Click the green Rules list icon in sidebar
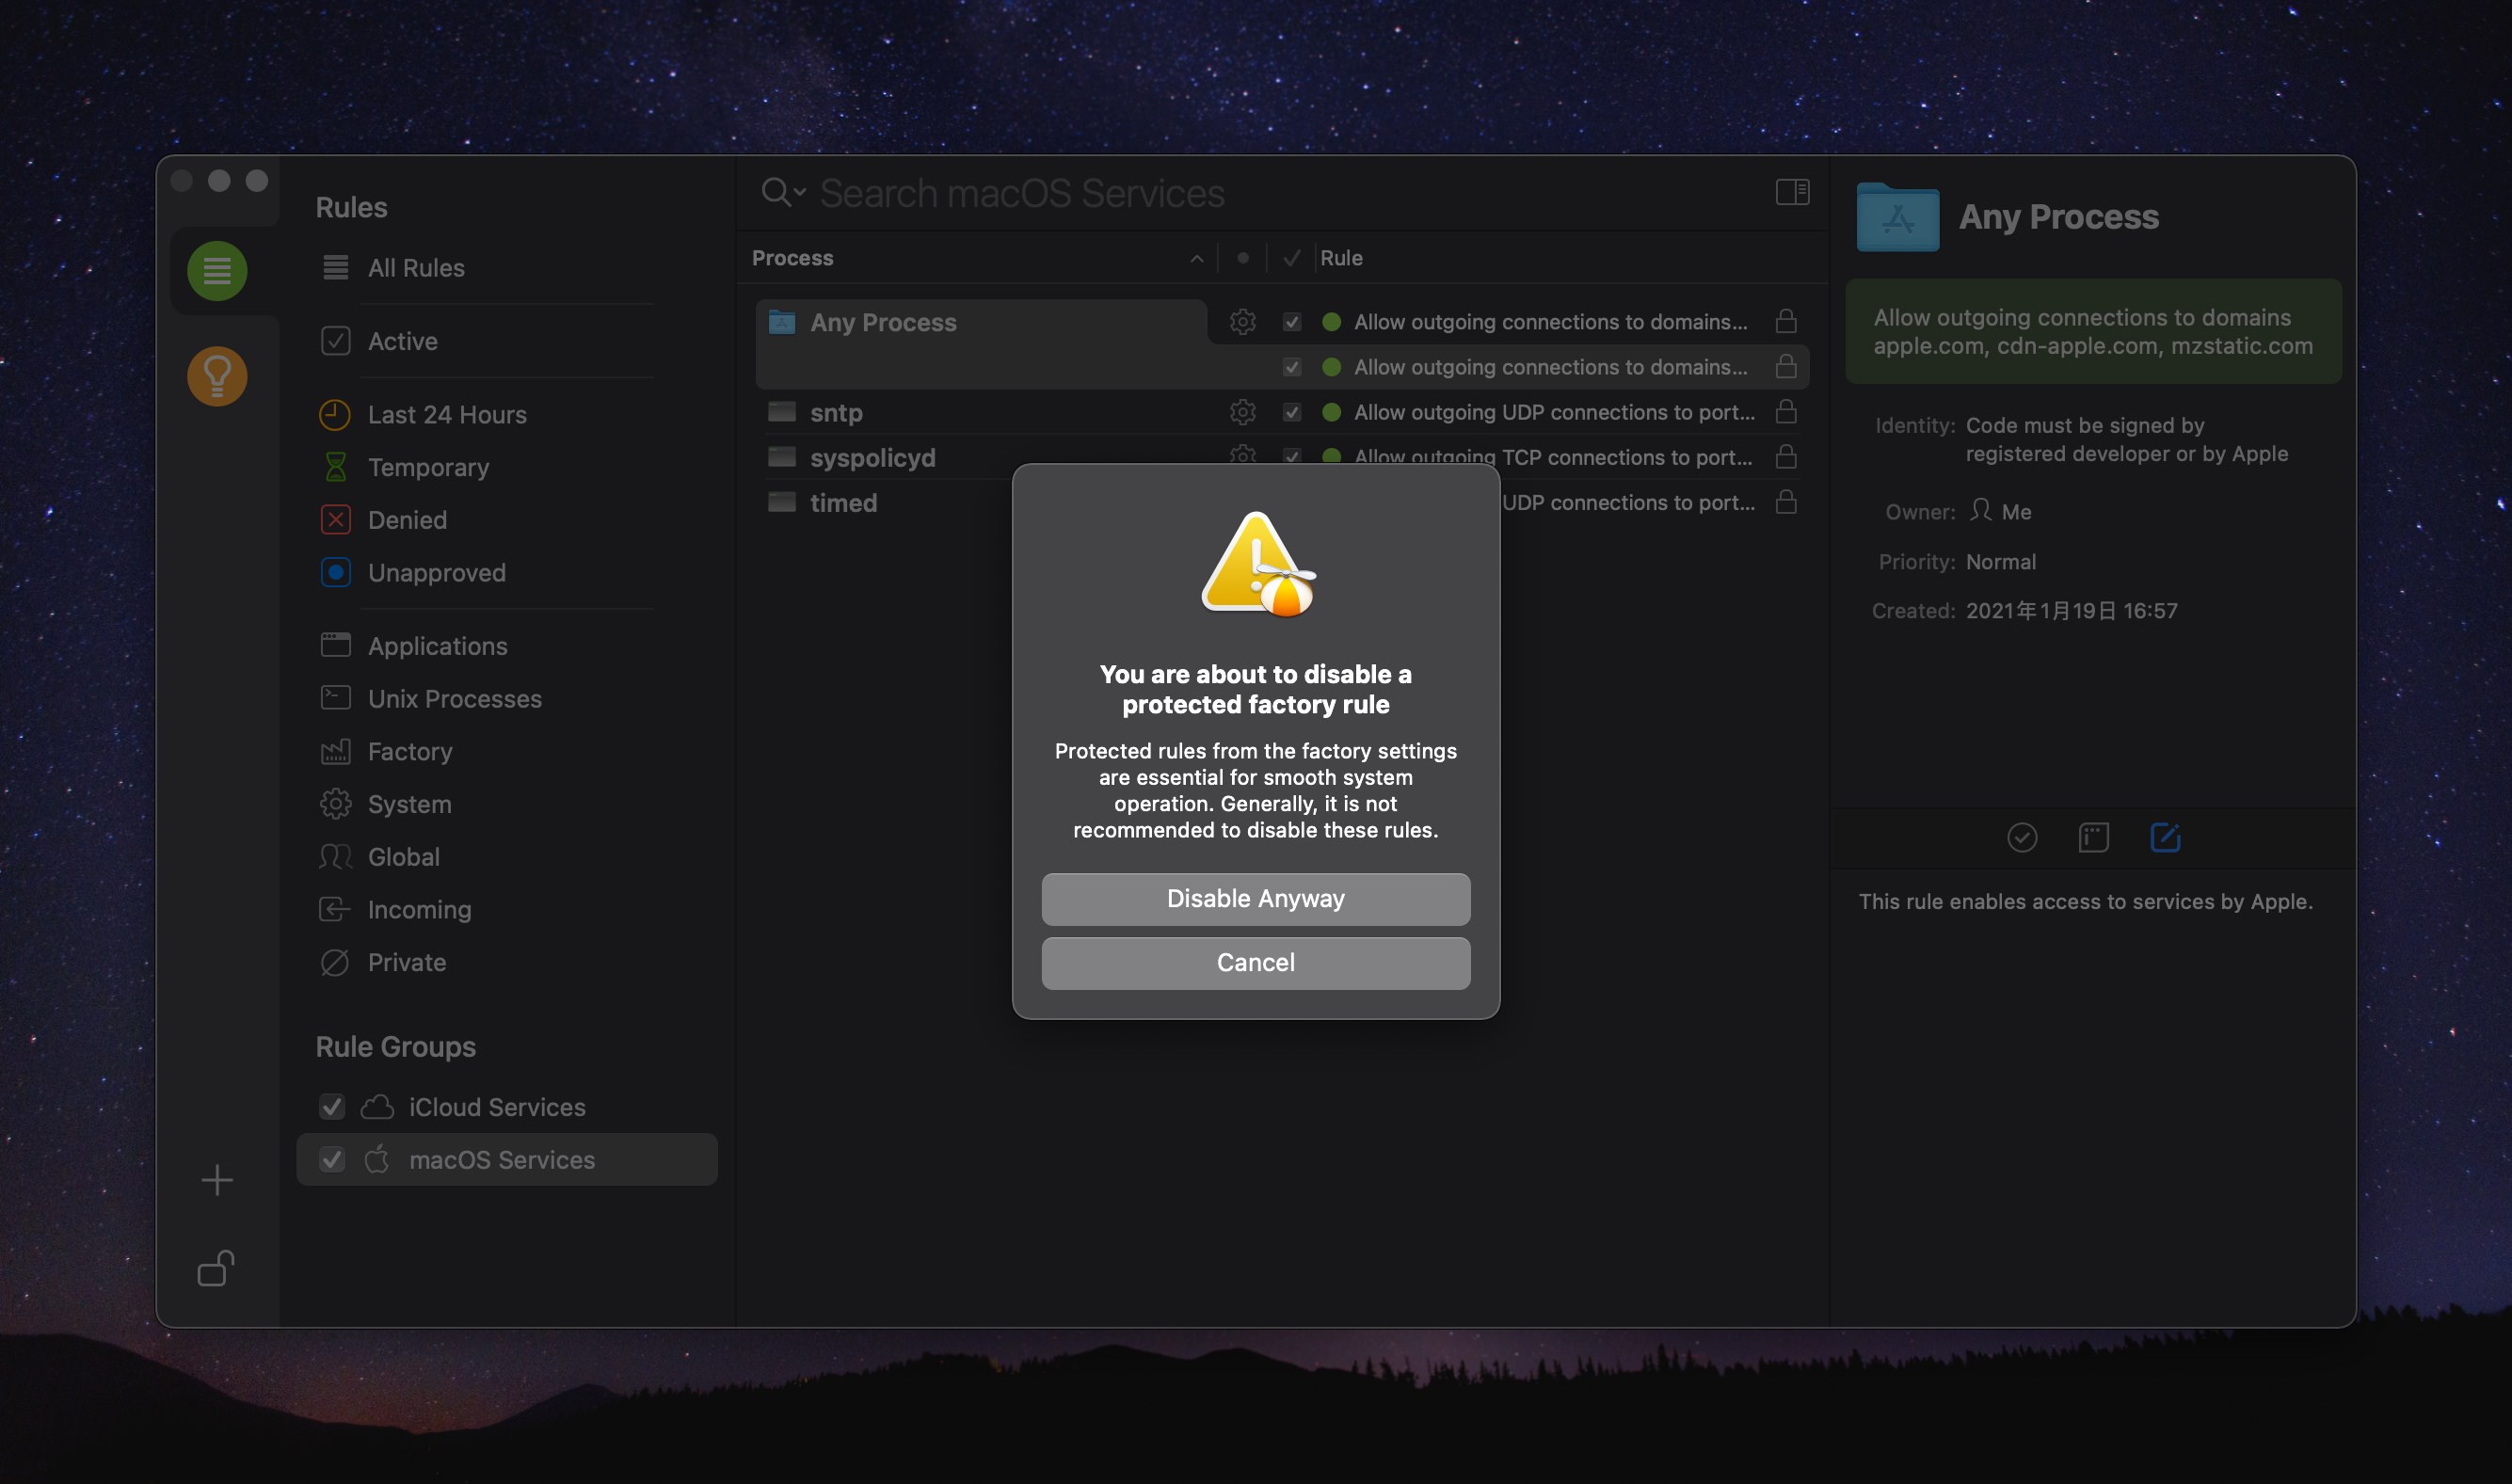This screenshot has width=2512, height=1484. (217, 270)
